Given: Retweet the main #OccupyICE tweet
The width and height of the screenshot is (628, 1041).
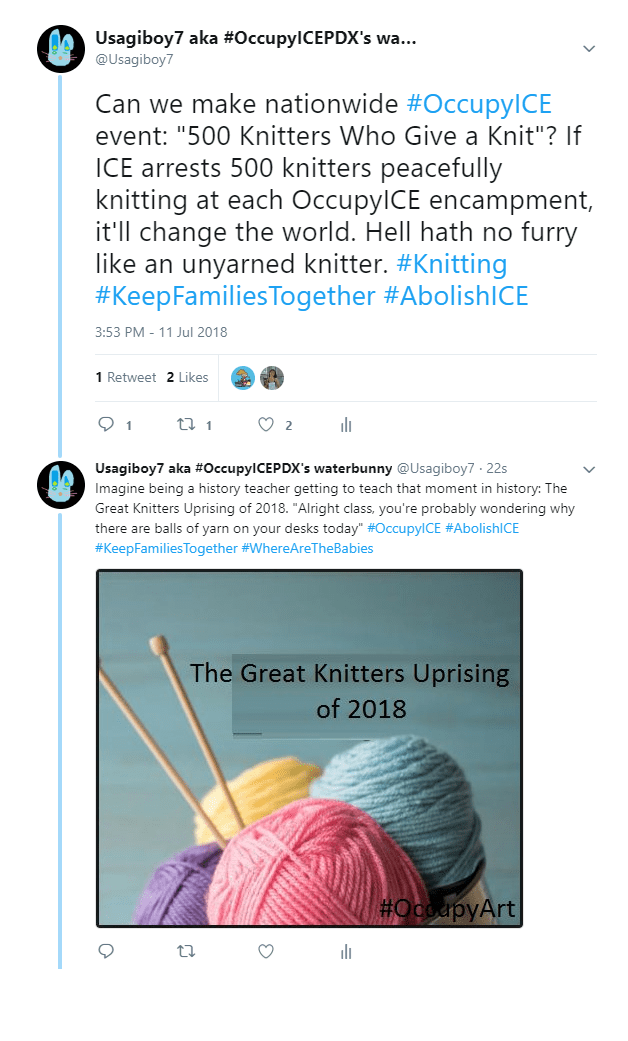Looking at the screenshot, I should tap(186, 425).
